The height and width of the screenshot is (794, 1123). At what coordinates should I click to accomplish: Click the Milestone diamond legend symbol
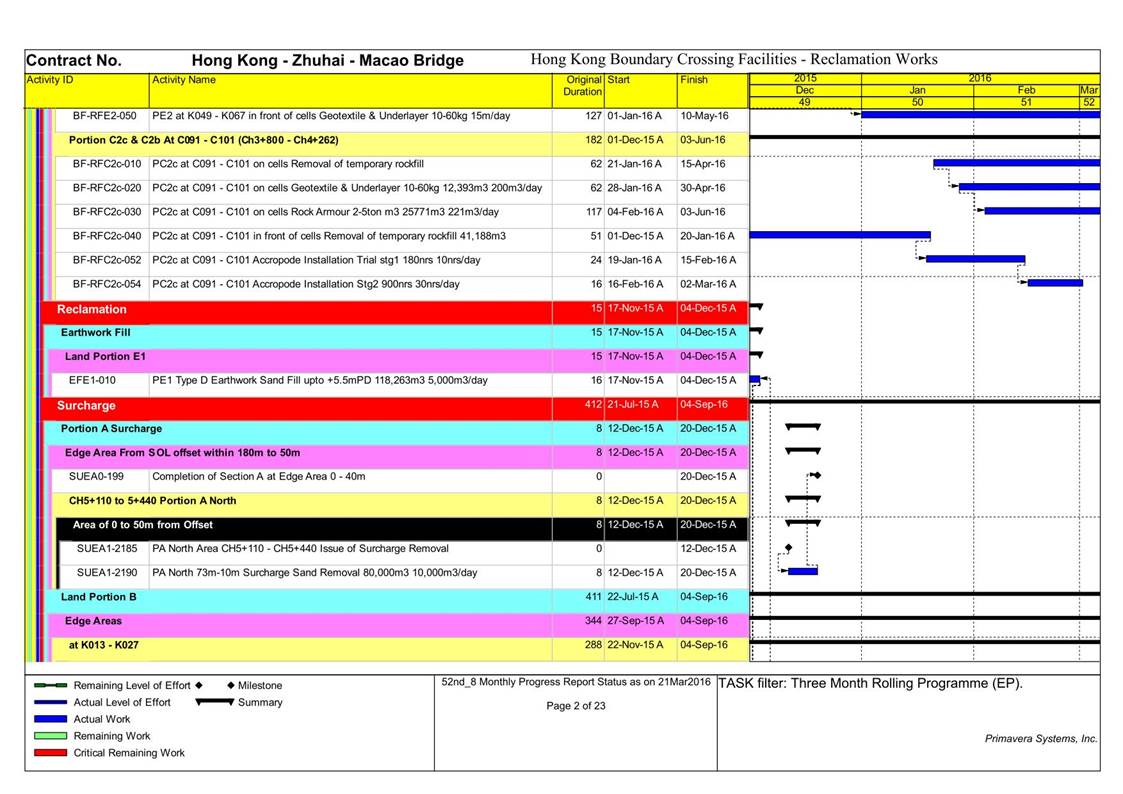click(x=231, y=685)
